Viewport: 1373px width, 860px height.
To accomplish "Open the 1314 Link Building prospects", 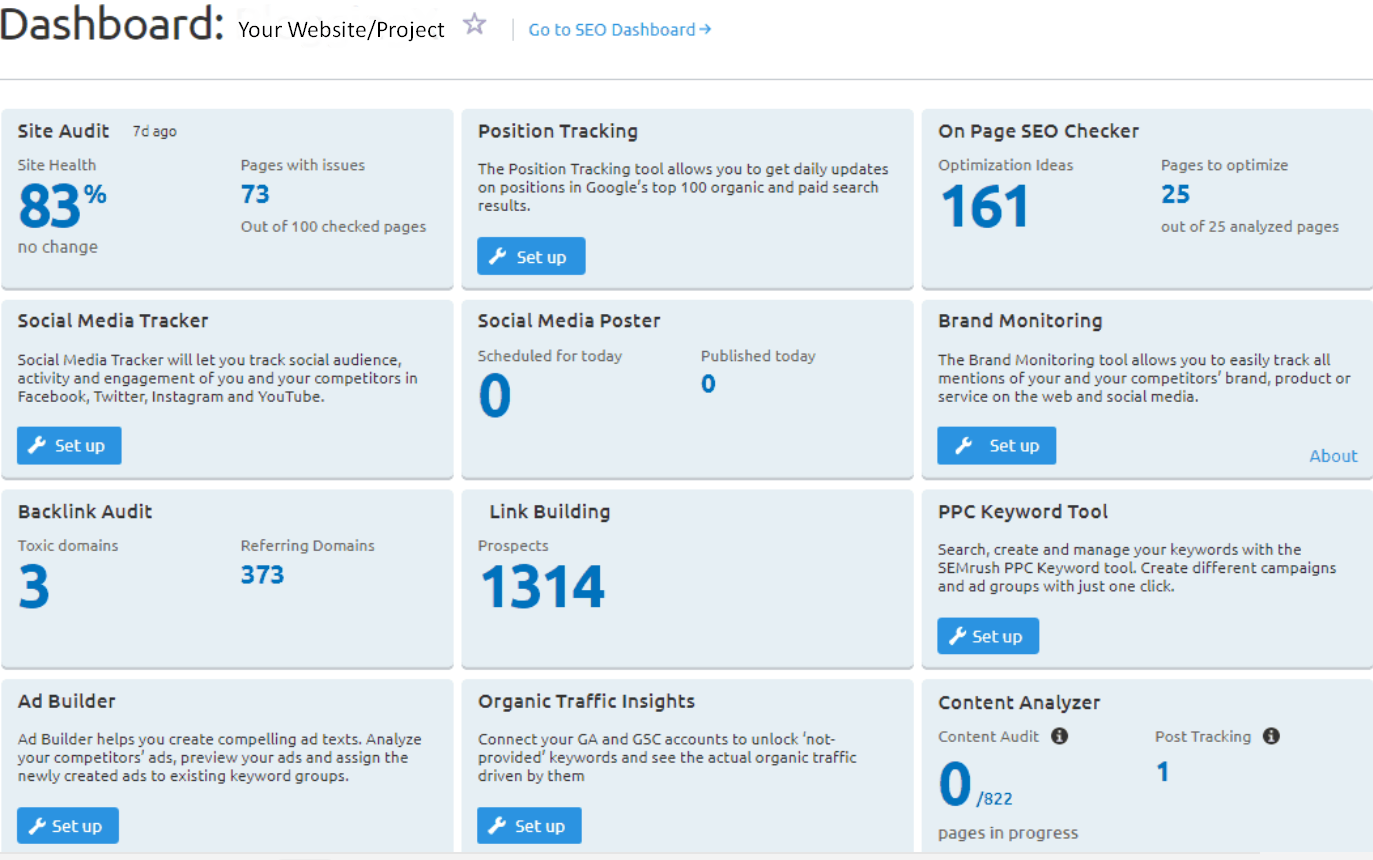I will (x=543, y=587).
